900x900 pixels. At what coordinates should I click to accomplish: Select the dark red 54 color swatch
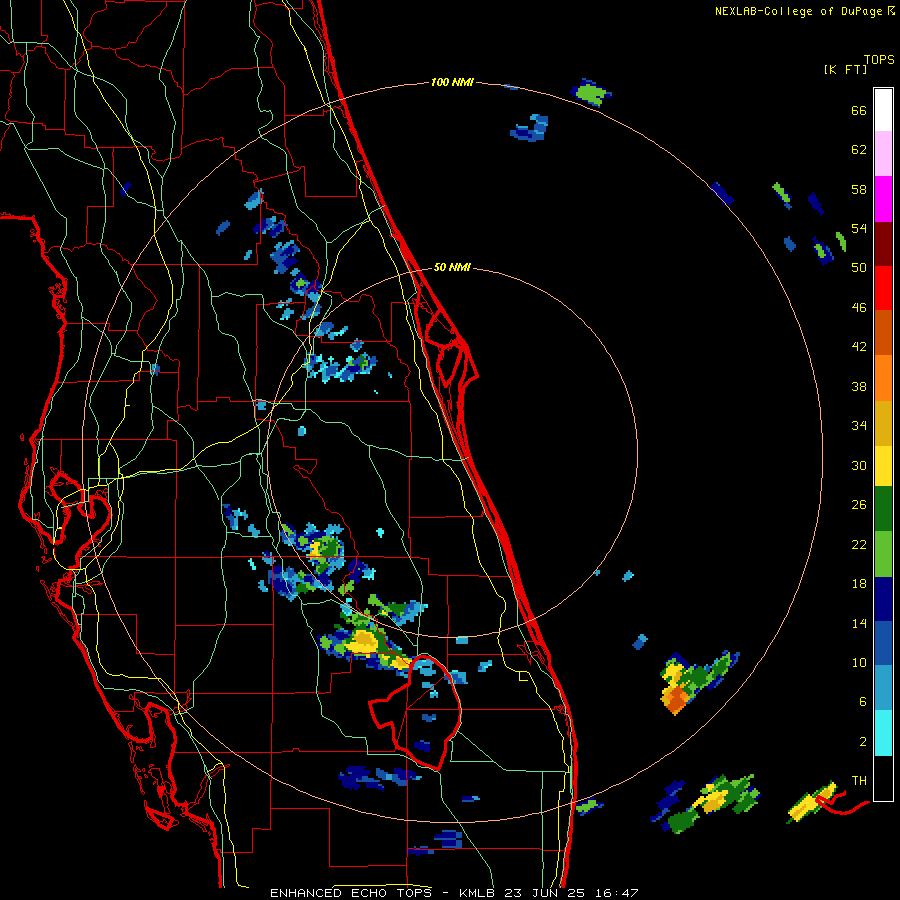883,244
